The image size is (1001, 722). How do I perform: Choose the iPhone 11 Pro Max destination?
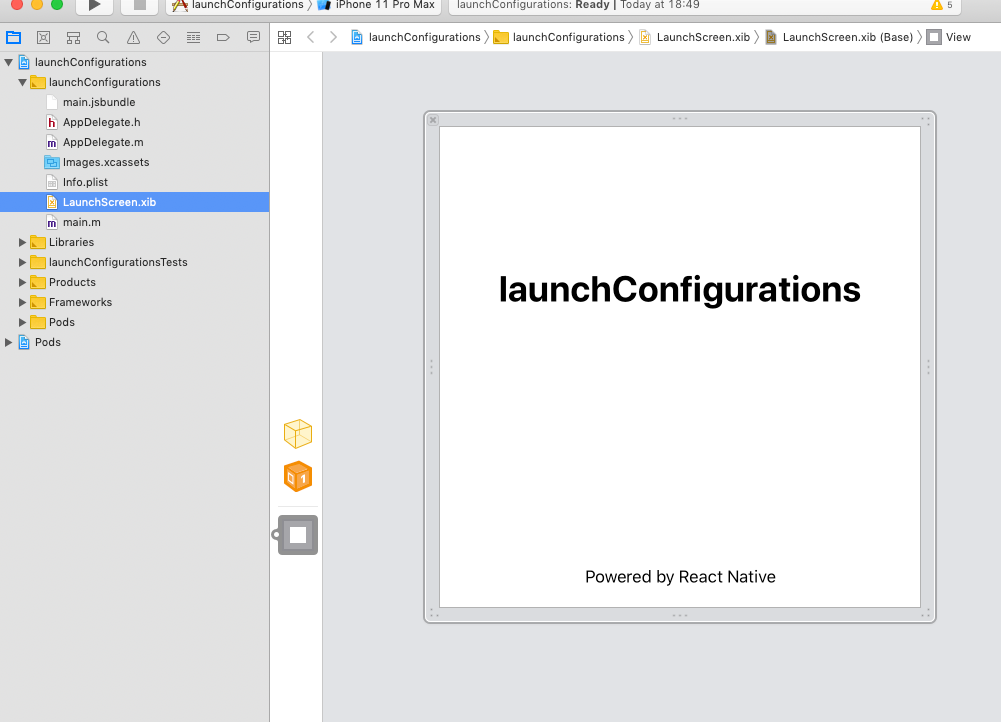pyautogui.click(x=377, y=5)
